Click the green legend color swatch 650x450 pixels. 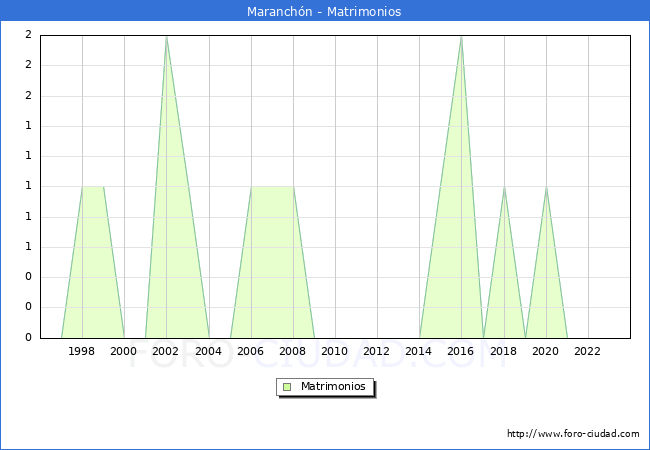click(287, 387)
